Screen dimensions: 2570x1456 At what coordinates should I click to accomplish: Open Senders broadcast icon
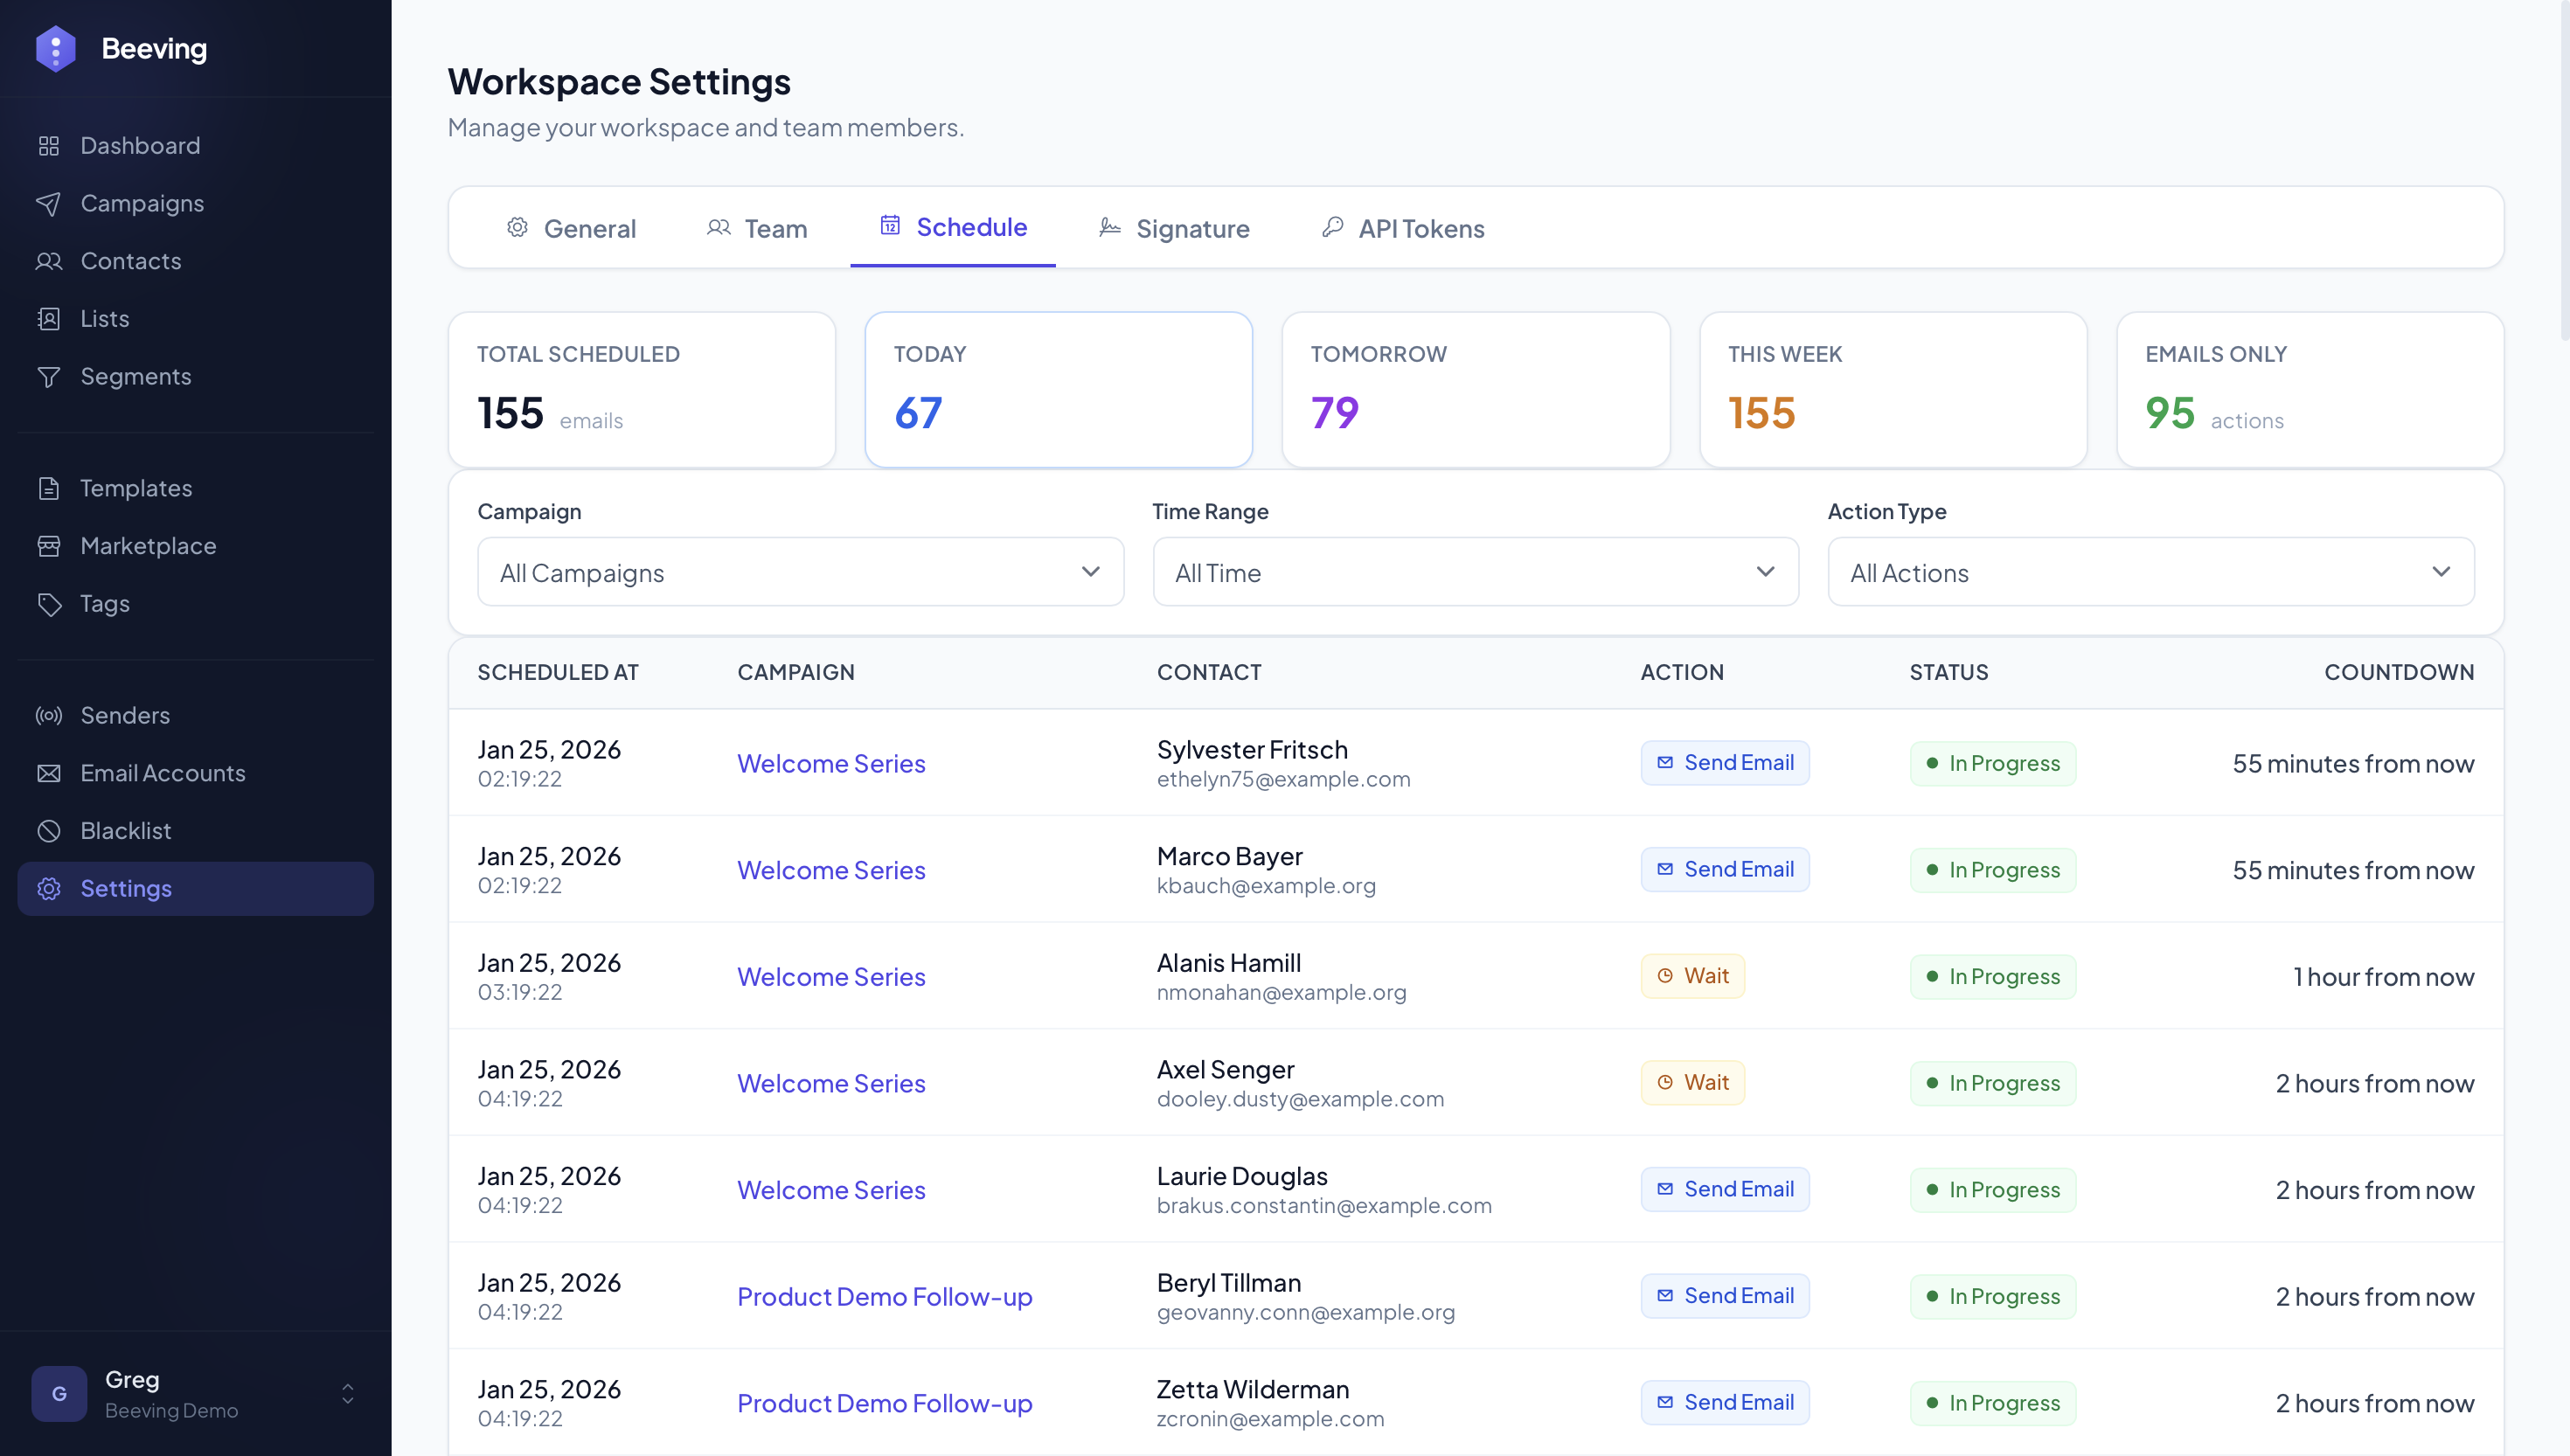point(48,716)
